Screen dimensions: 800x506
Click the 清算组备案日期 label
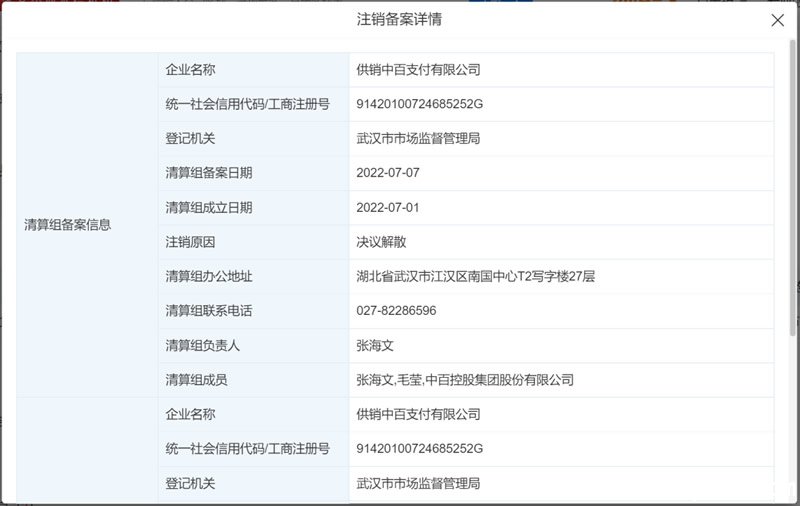(x=209, y=173)
